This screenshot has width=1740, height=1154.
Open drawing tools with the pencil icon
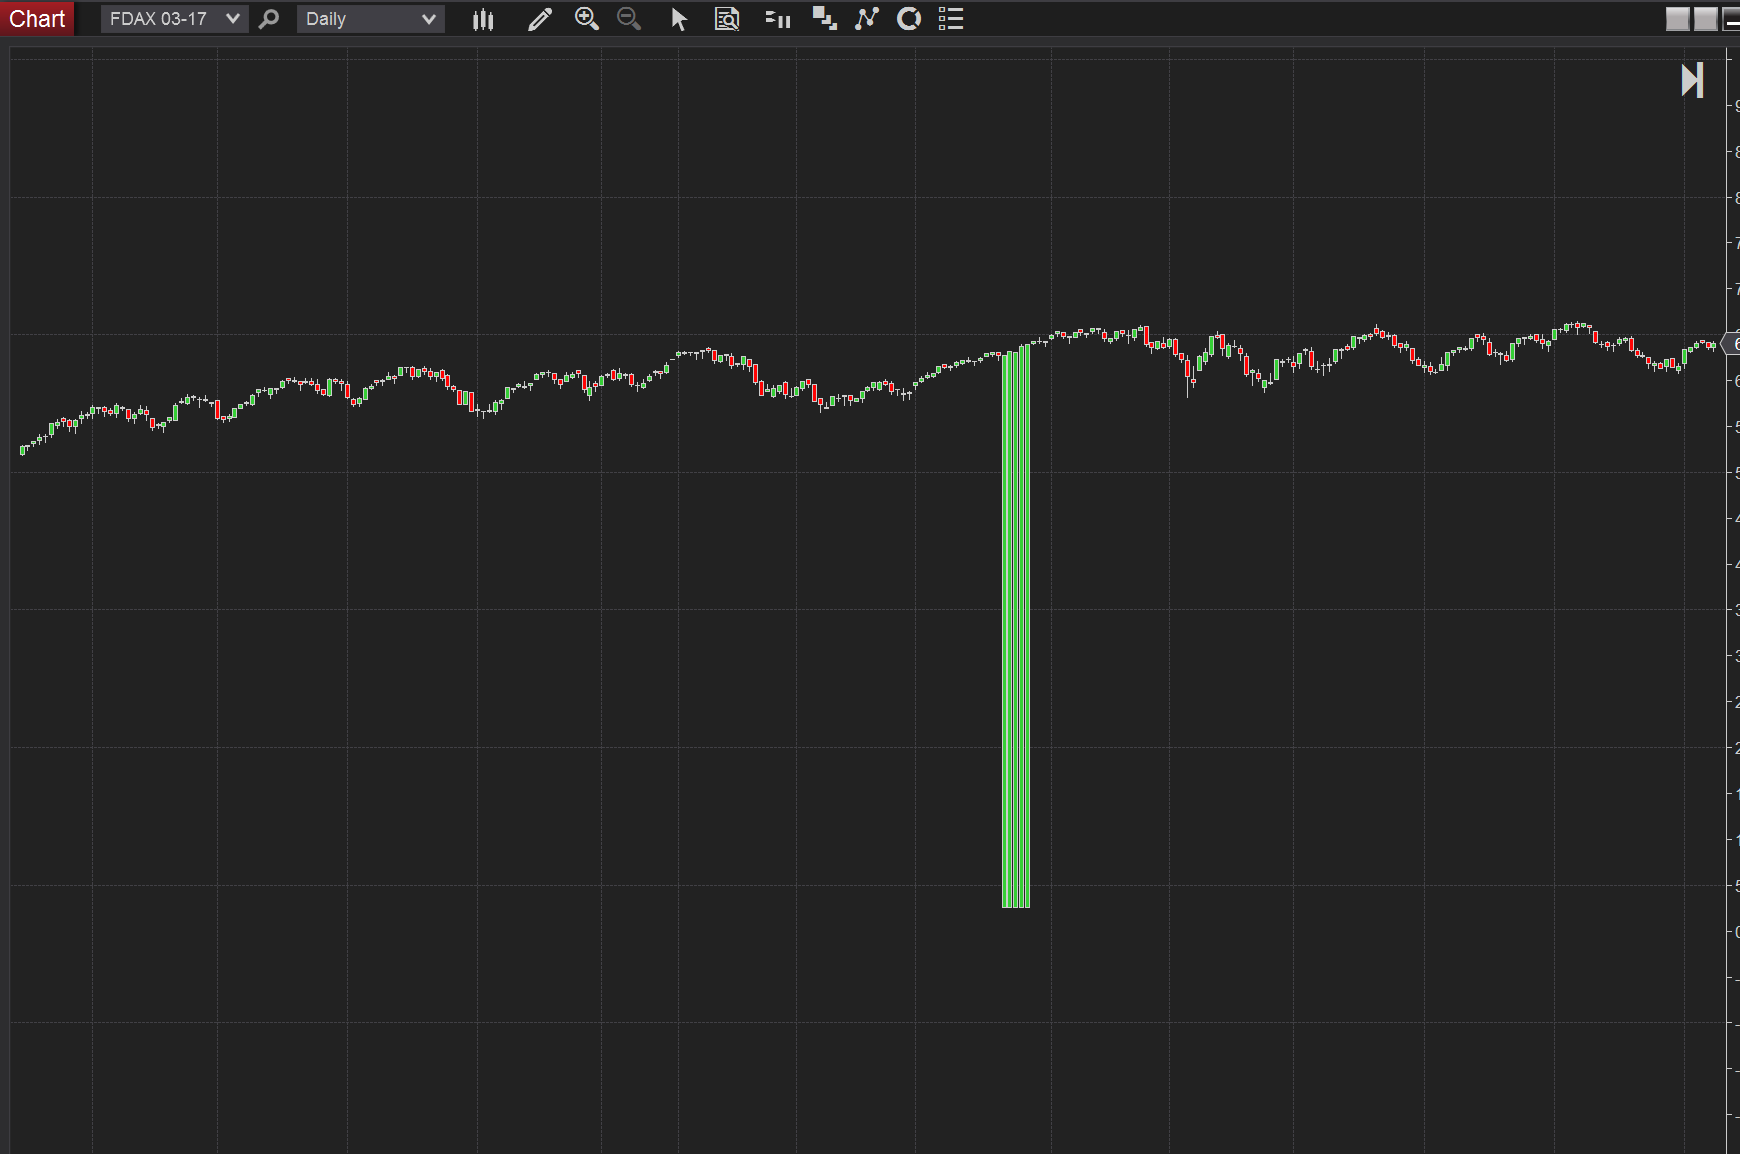click(x=540, y=19)
